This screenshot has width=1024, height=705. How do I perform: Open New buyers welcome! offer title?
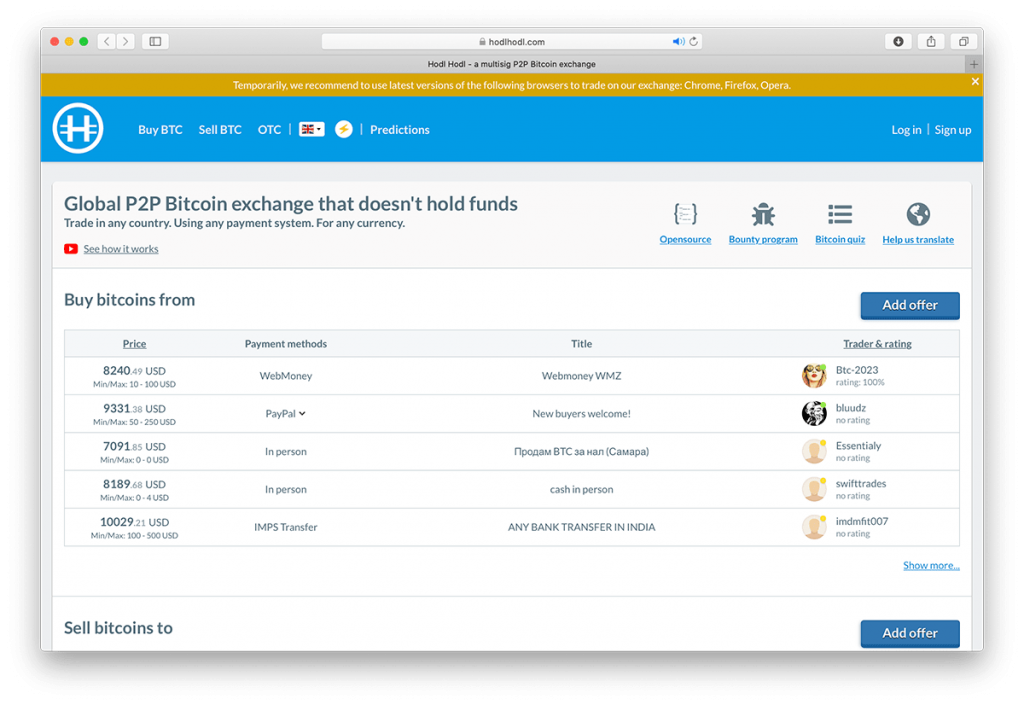(581, 414)
